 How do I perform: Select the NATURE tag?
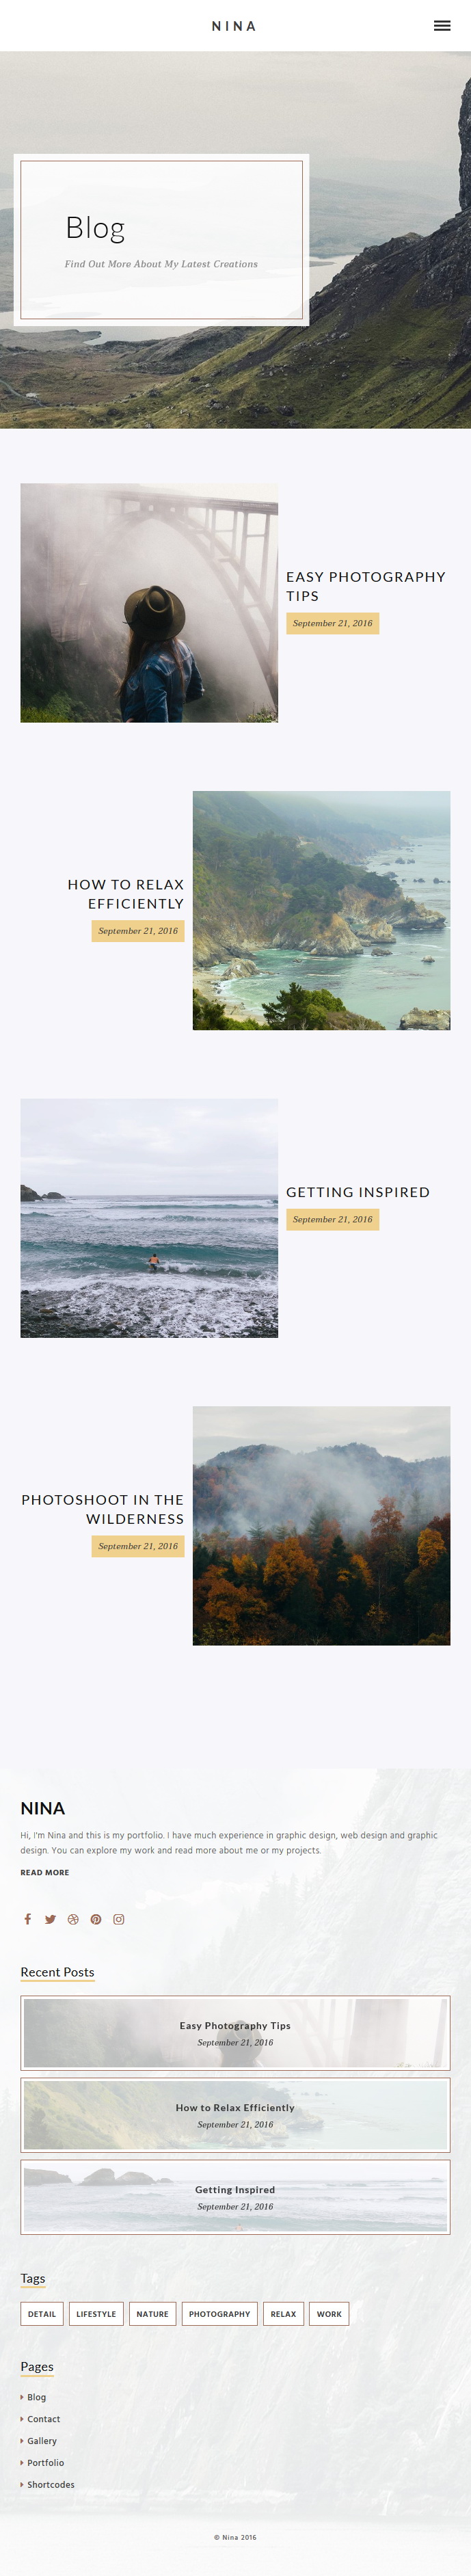click(153, 2314)
